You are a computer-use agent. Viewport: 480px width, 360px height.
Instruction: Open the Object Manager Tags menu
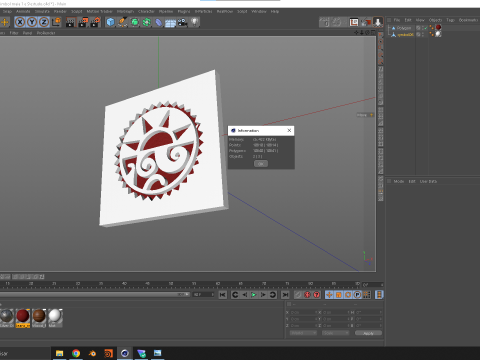click(x=450, y=20)
